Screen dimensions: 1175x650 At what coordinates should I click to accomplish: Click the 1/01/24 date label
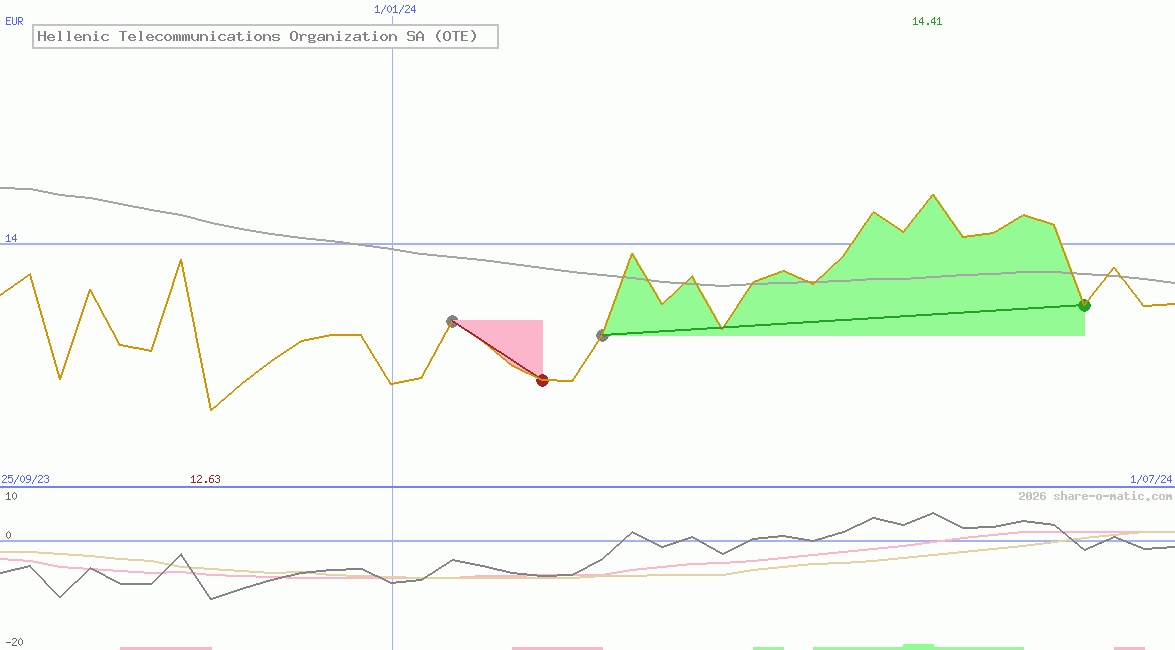click(395, 9)
